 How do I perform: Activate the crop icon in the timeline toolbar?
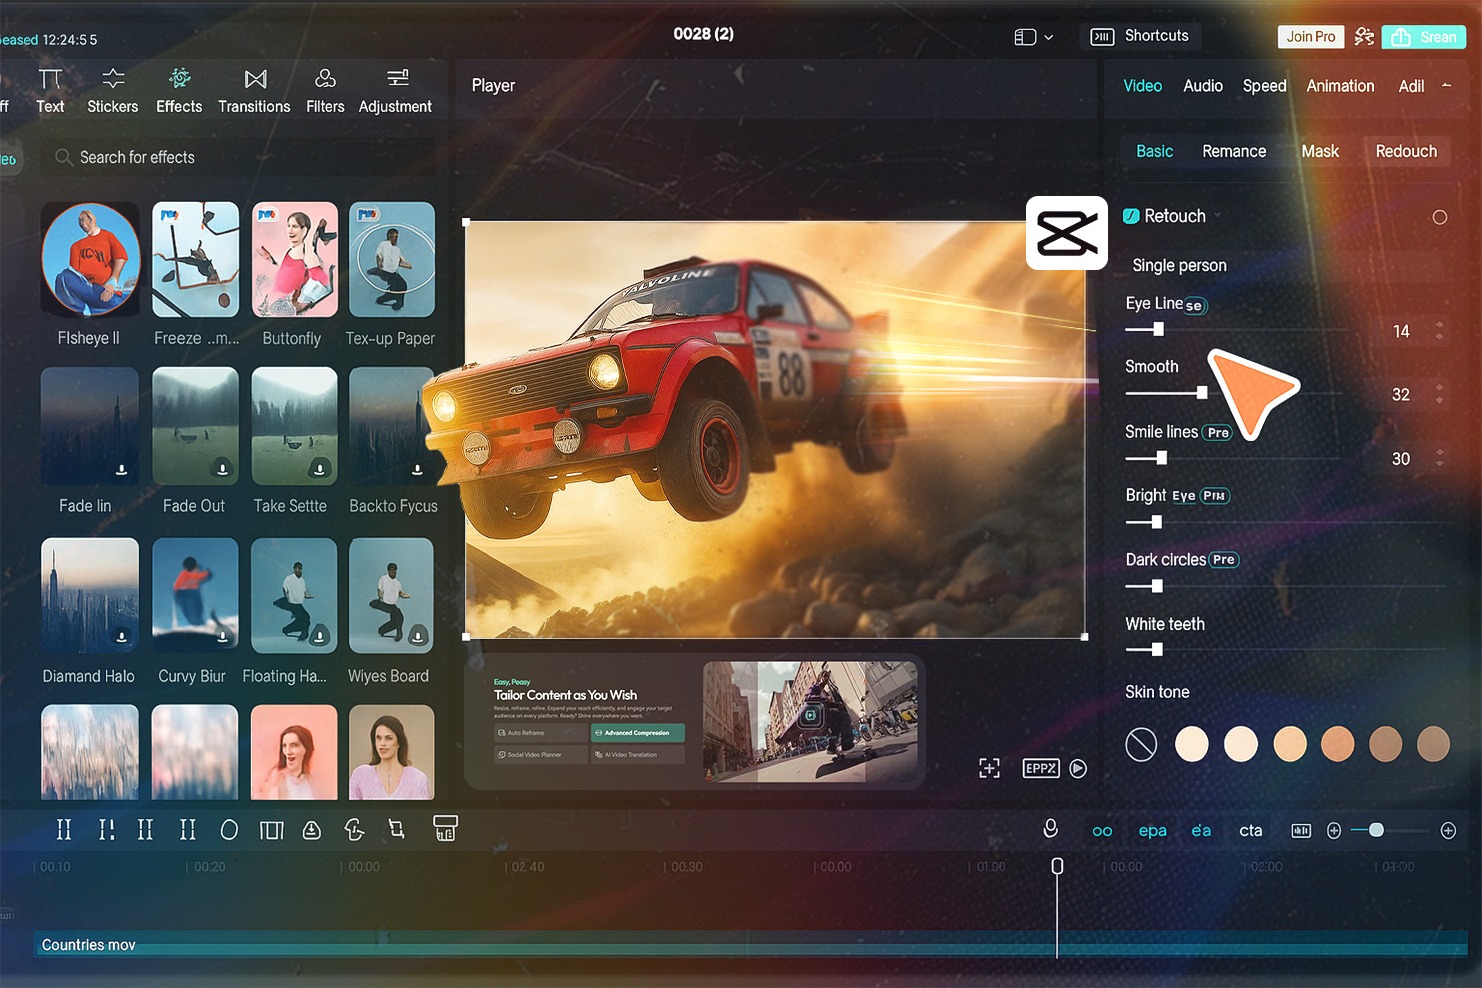(397, 829)
